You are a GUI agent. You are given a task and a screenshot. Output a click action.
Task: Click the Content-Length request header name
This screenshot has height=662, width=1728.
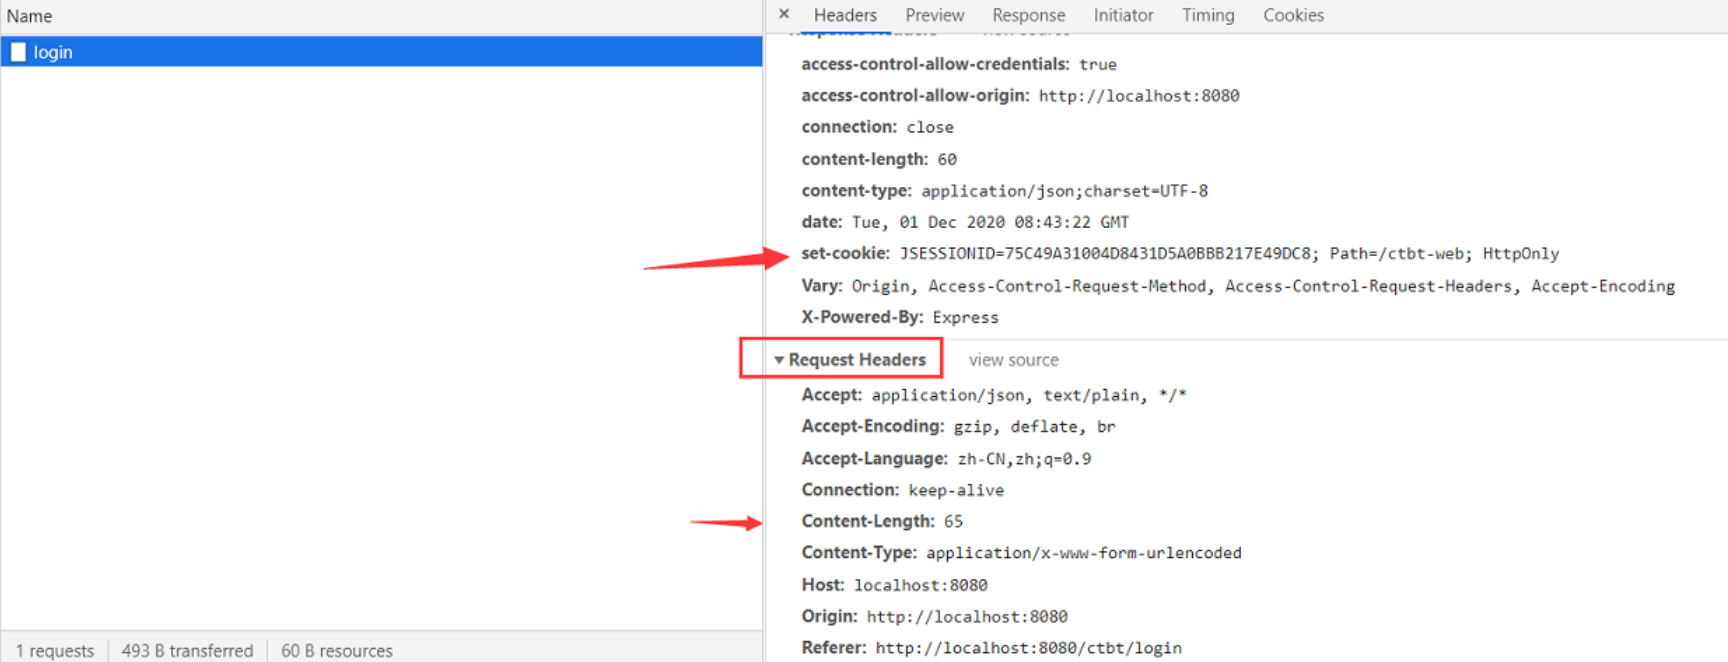click(868, 521)
